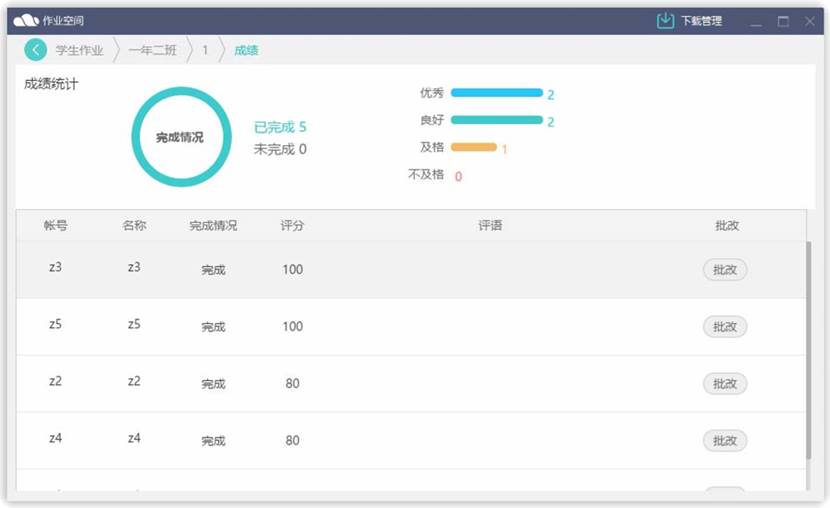Click the 成绩统计 heading
The width and height of the screenshot is (830, 508).
click(x=51, y=84)
